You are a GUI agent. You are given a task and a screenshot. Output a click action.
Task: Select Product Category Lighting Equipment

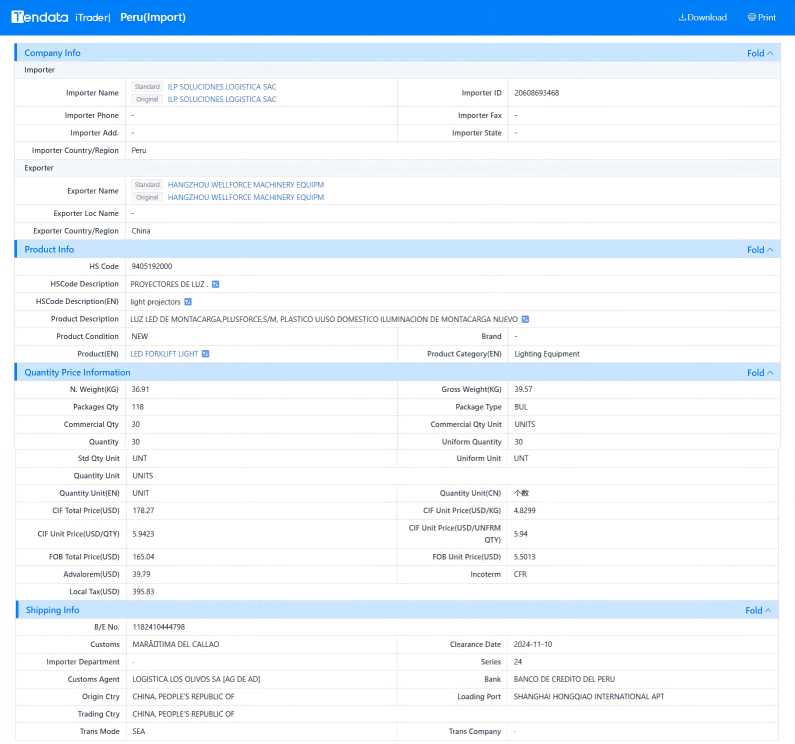point(547,354)
